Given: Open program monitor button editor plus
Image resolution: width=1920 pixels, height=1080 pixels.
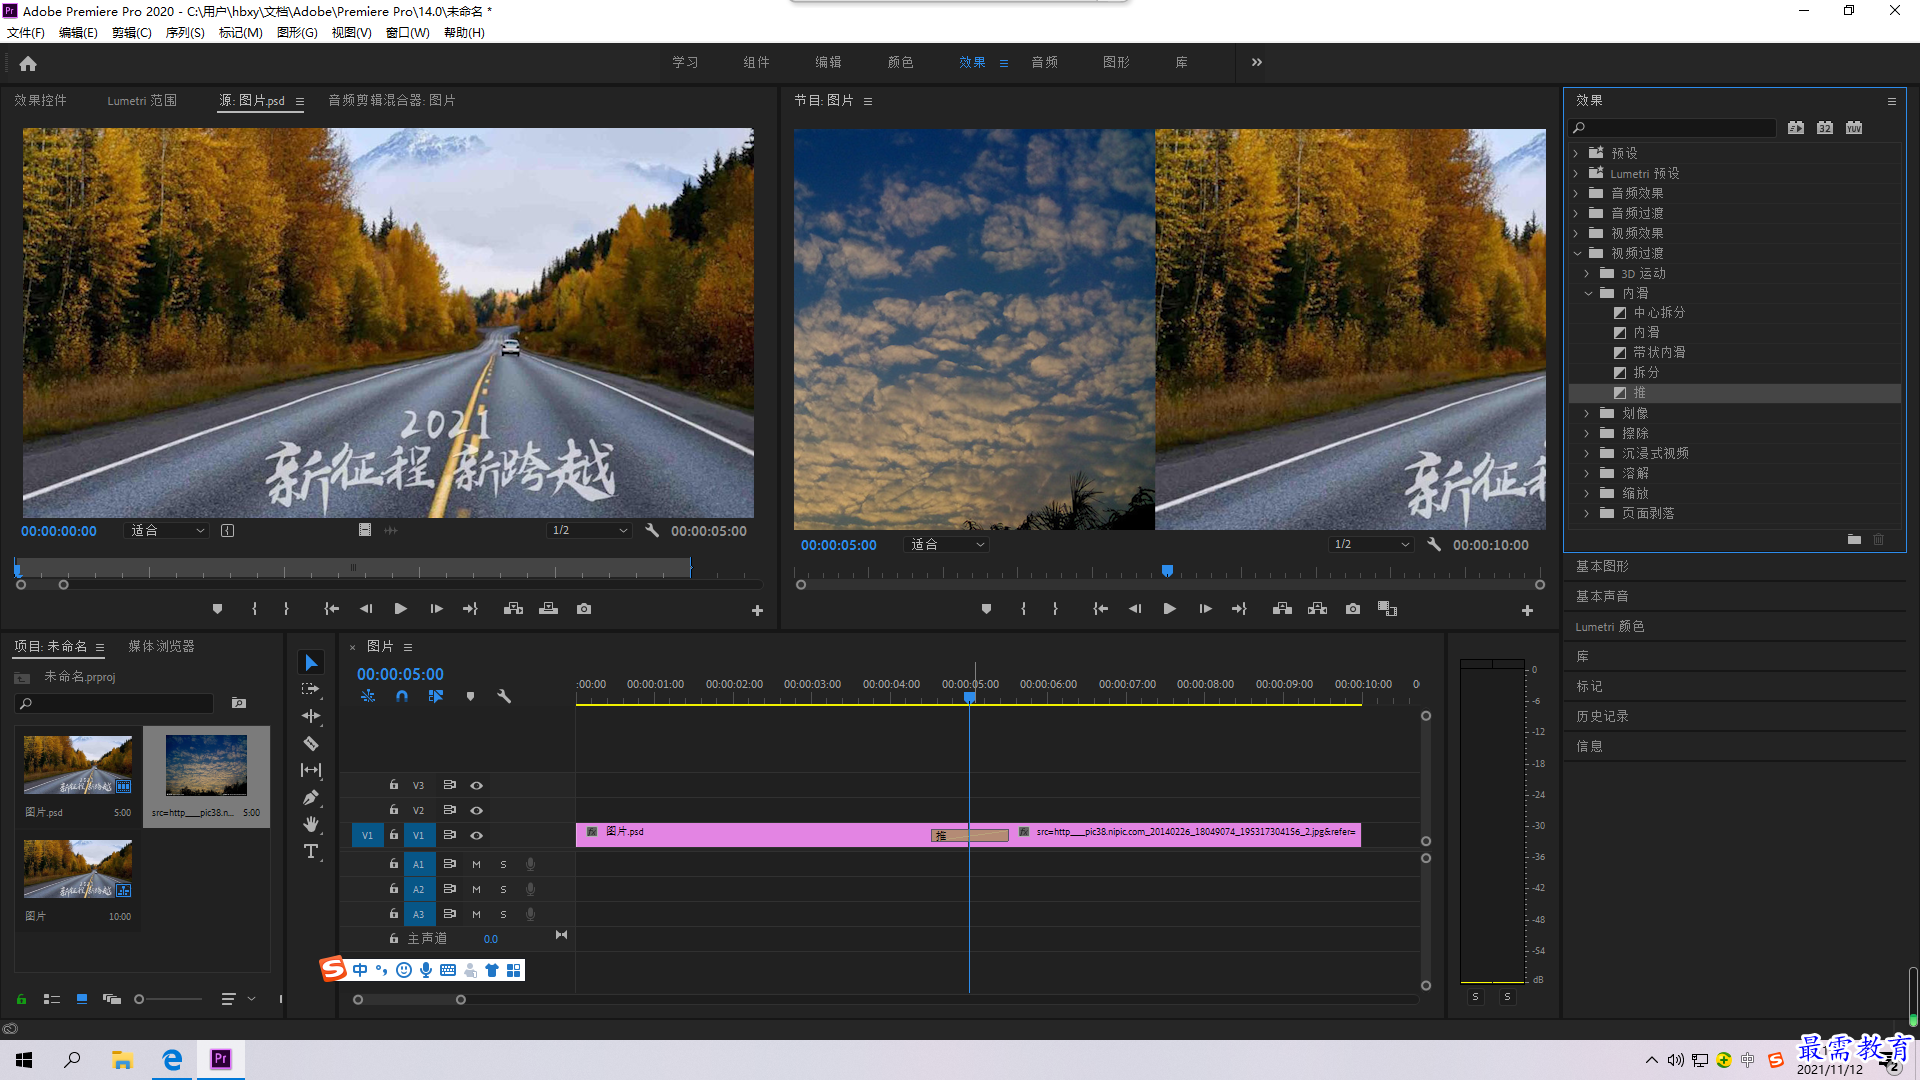Looking at the screenshot, I should coord(1527,610).
